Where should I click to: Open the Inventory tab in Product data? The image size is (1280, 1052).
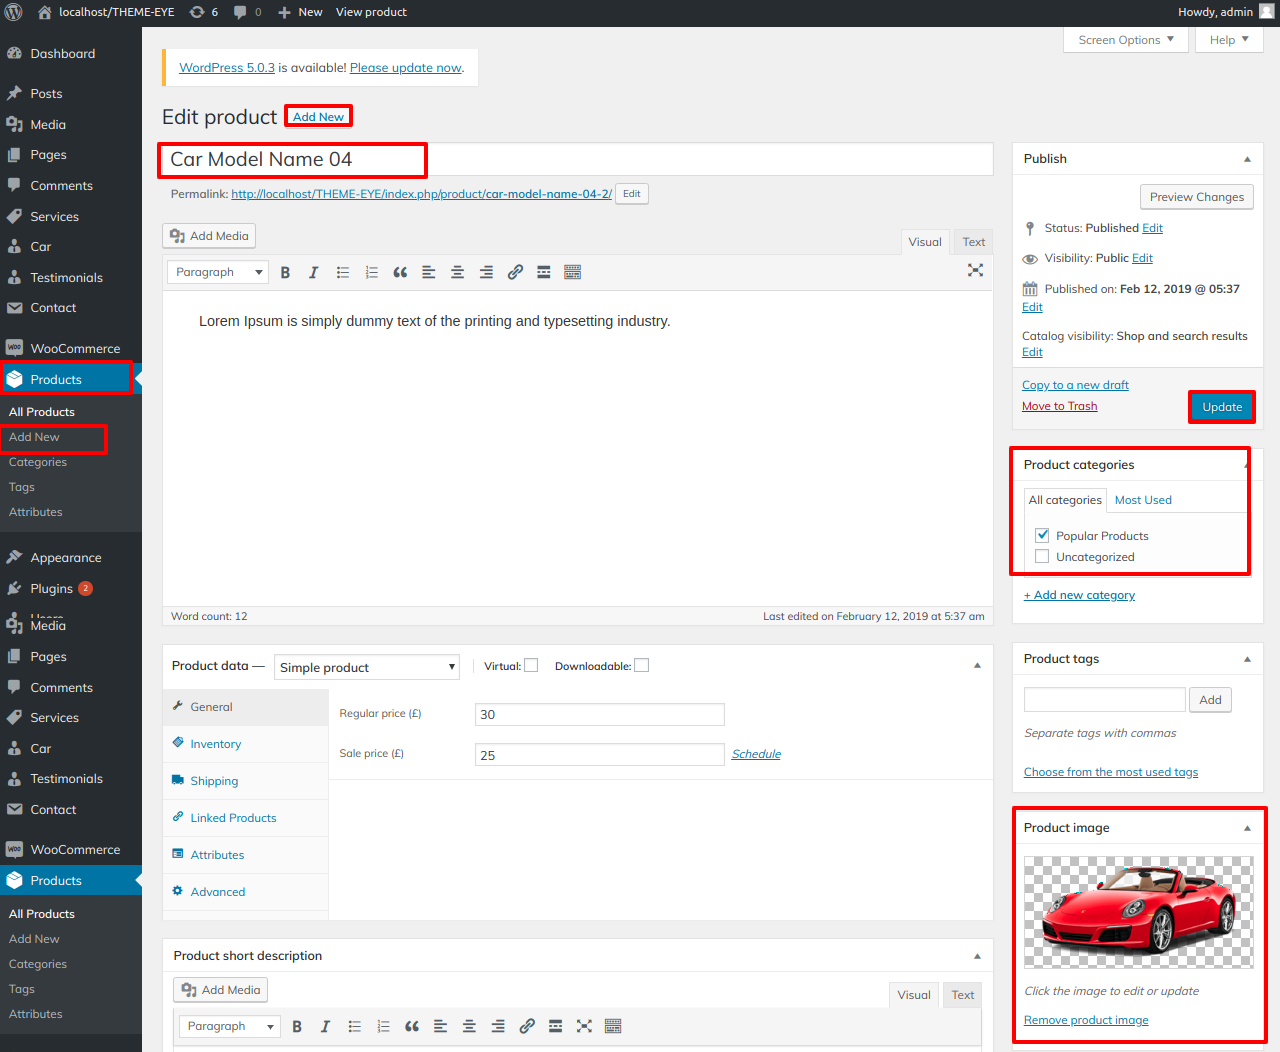[216, 744]
